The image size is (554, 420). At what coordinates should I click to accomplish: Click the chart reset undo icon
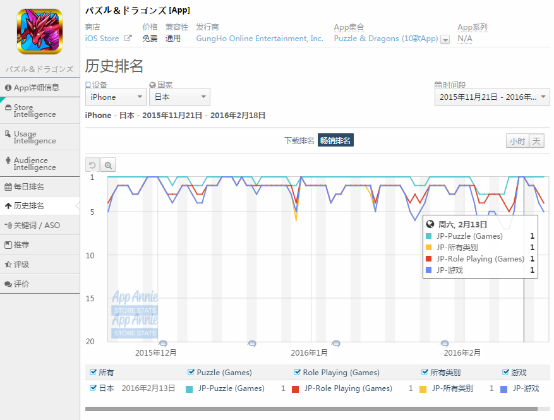pyautogui.click(x=92, y=165)
